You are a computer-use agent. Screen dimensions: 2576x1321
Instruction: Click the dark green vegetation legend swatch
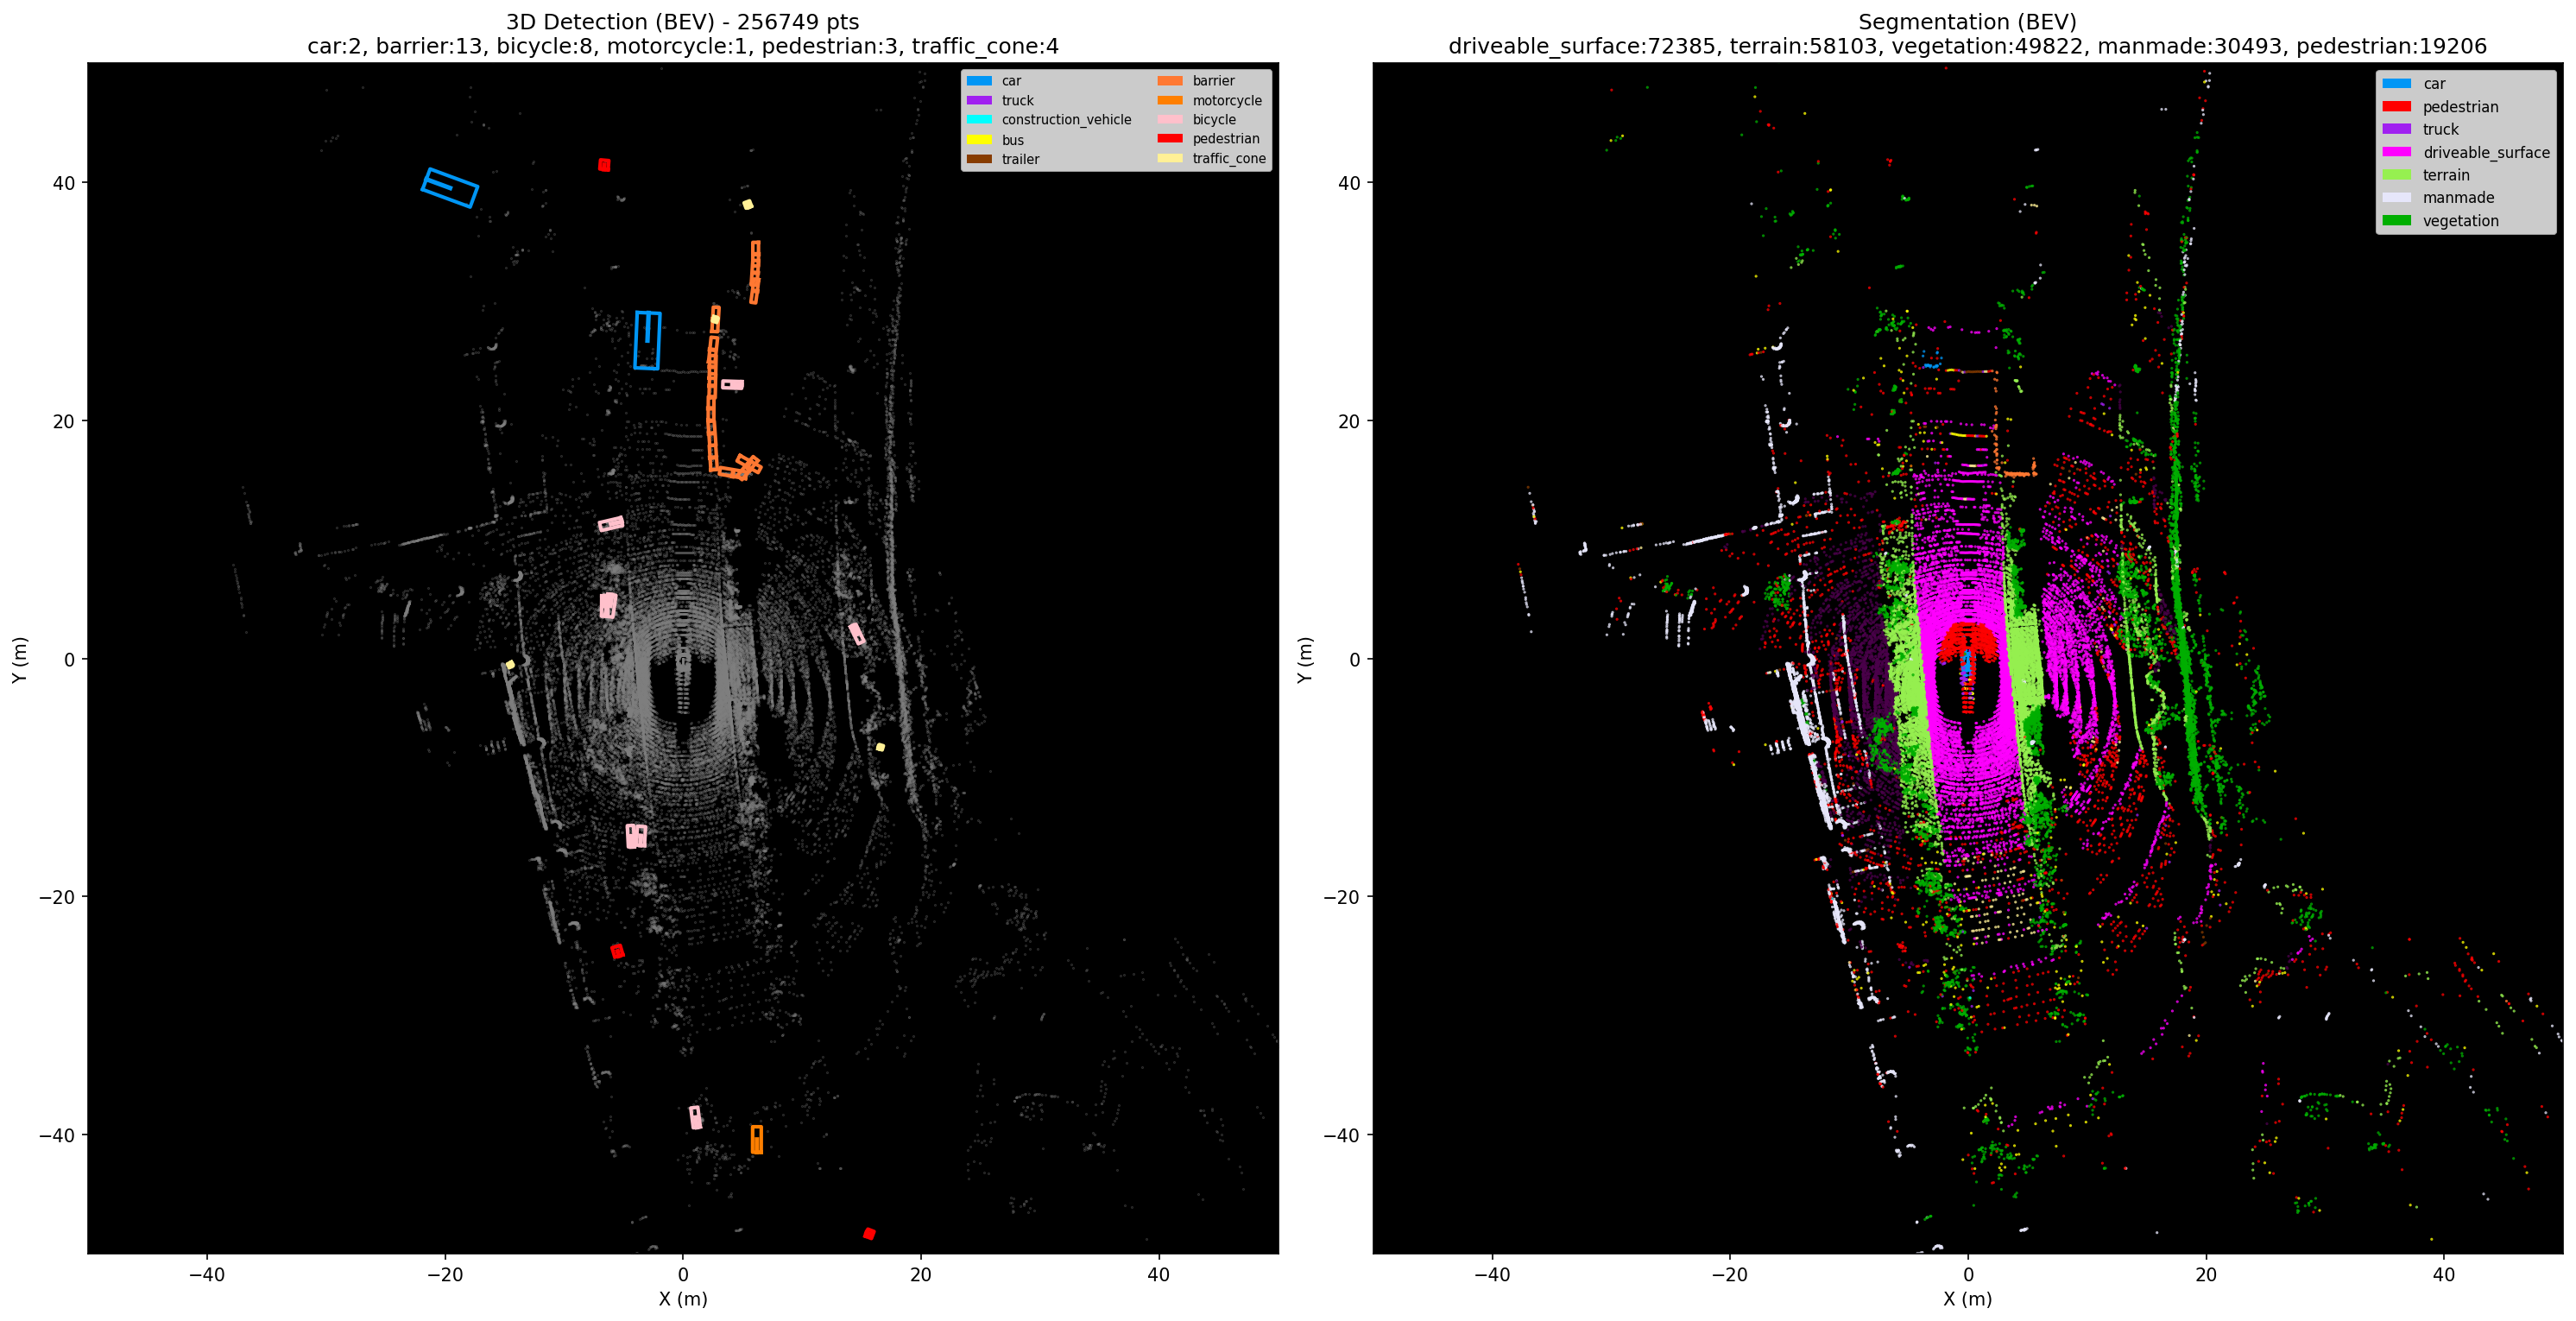point(2396,221)
